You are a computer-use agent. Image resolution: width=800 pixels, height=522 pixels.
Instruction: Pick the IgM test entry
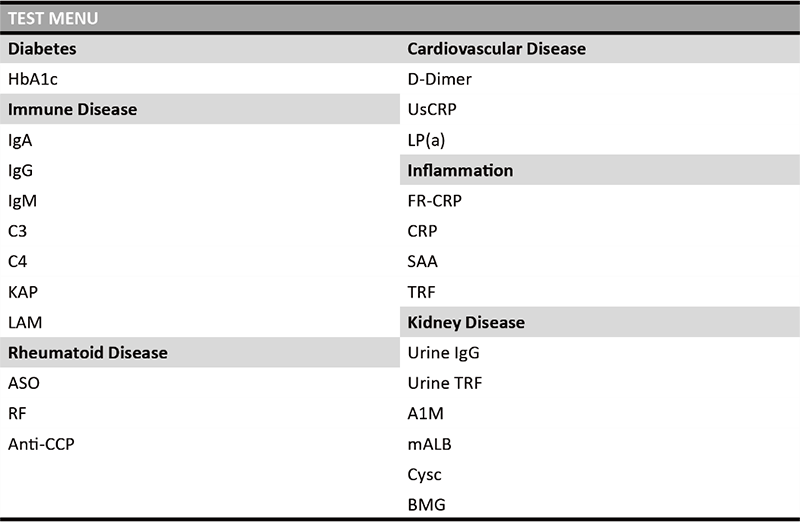pos(22,201)
